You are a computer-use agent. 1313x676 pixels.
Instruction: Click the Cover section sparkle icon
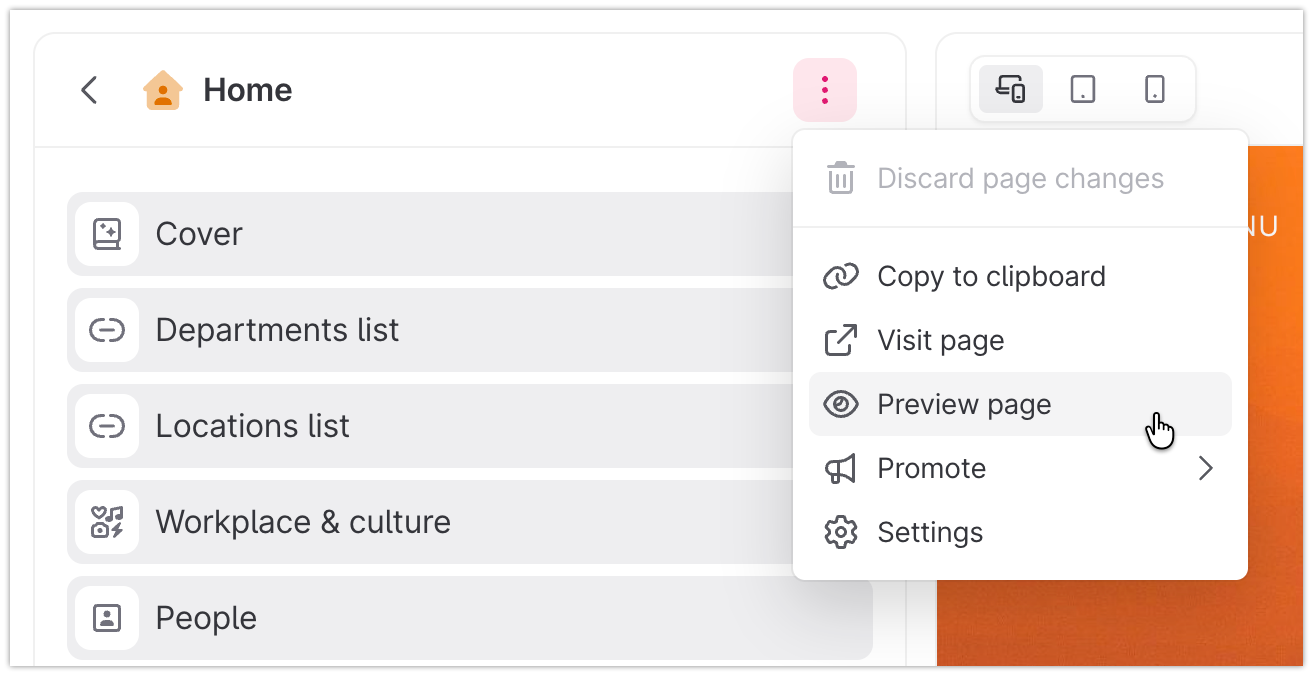coord(107,234)
